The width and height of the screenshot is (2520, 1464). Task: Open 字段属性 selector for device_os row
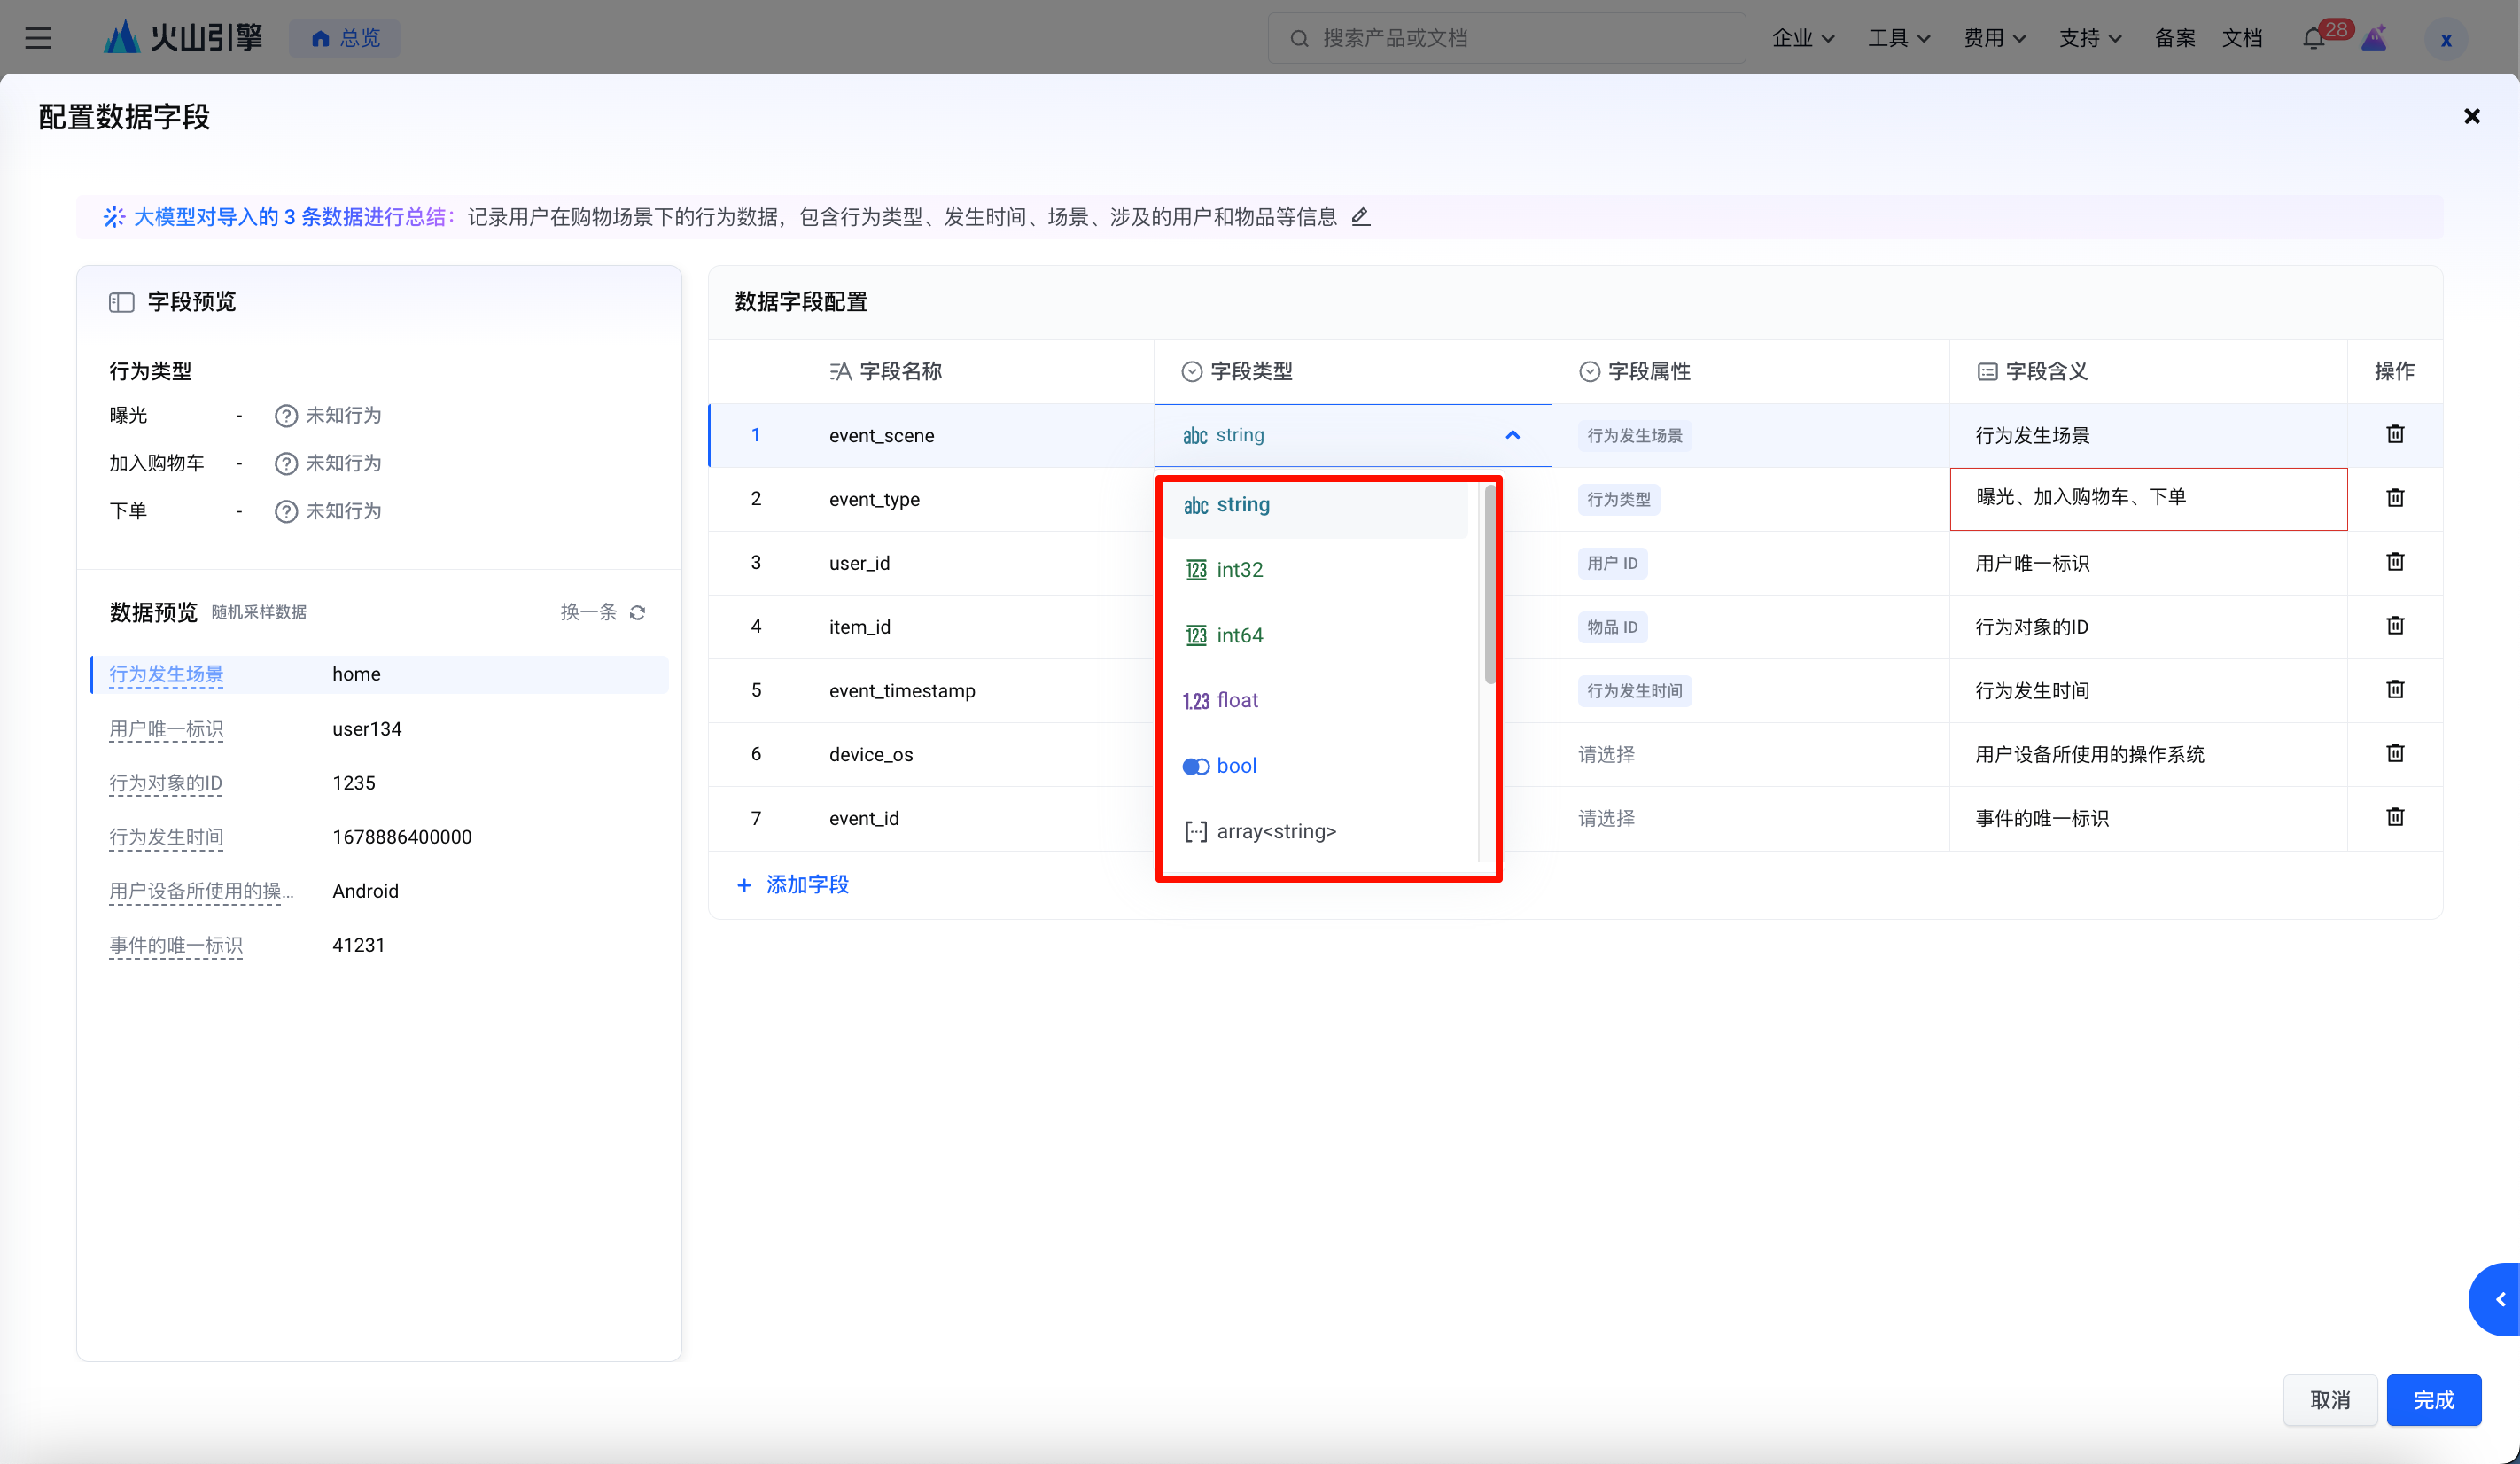click(1607, 754)
